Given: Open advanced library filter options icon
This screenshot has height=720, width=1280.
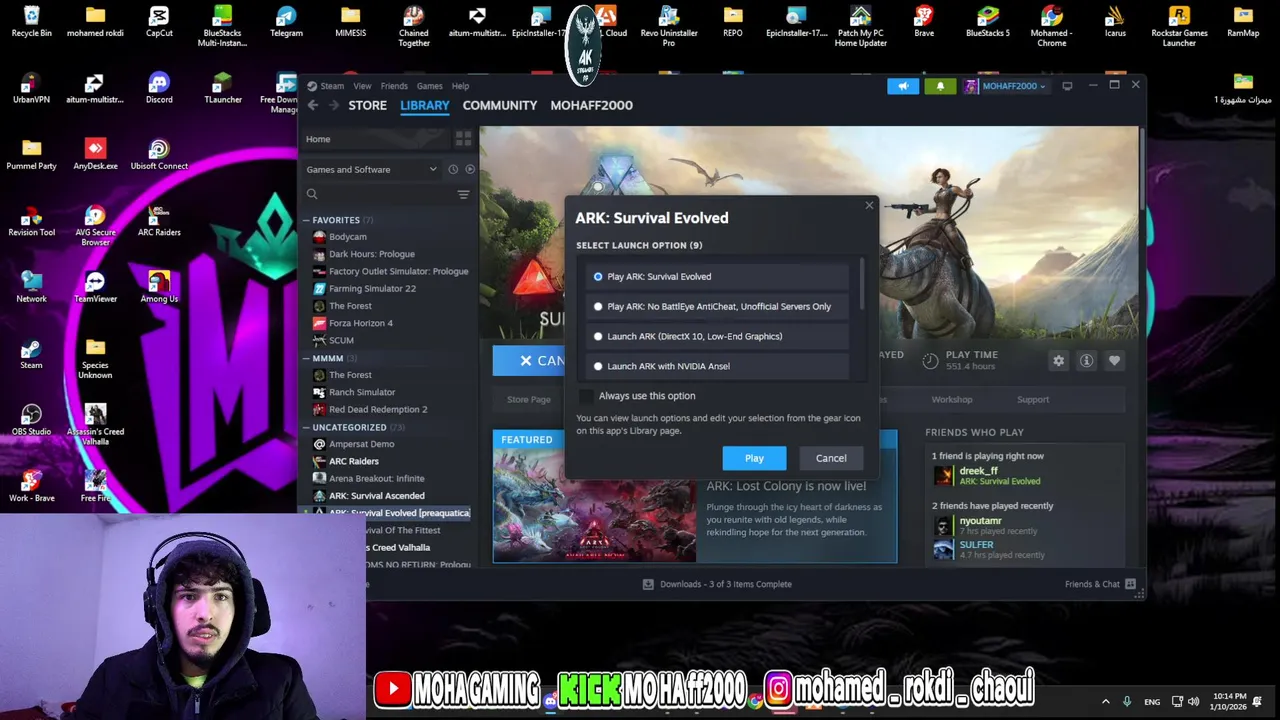Looking at the screenshot, I should tap(463, 194).
